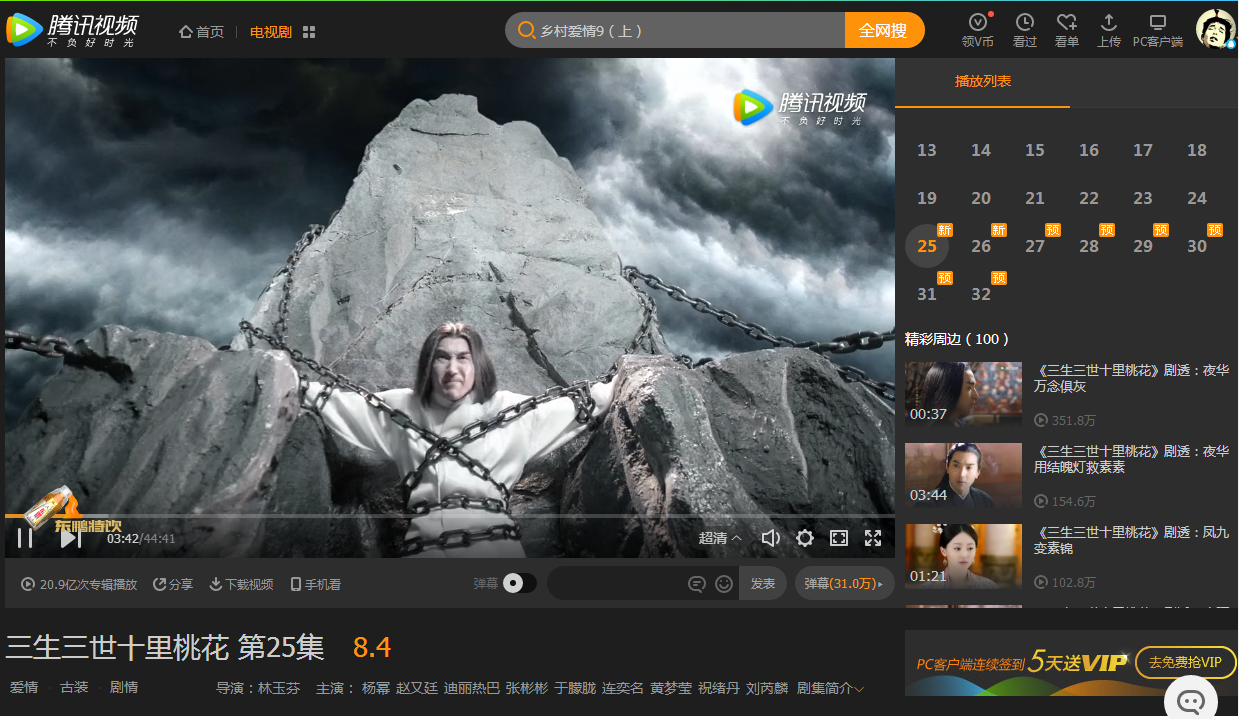This screenshot has width=1239, height=719.
Task: Click the 发表 submit button
Action: pyautogui.click(x=763, y=583)
